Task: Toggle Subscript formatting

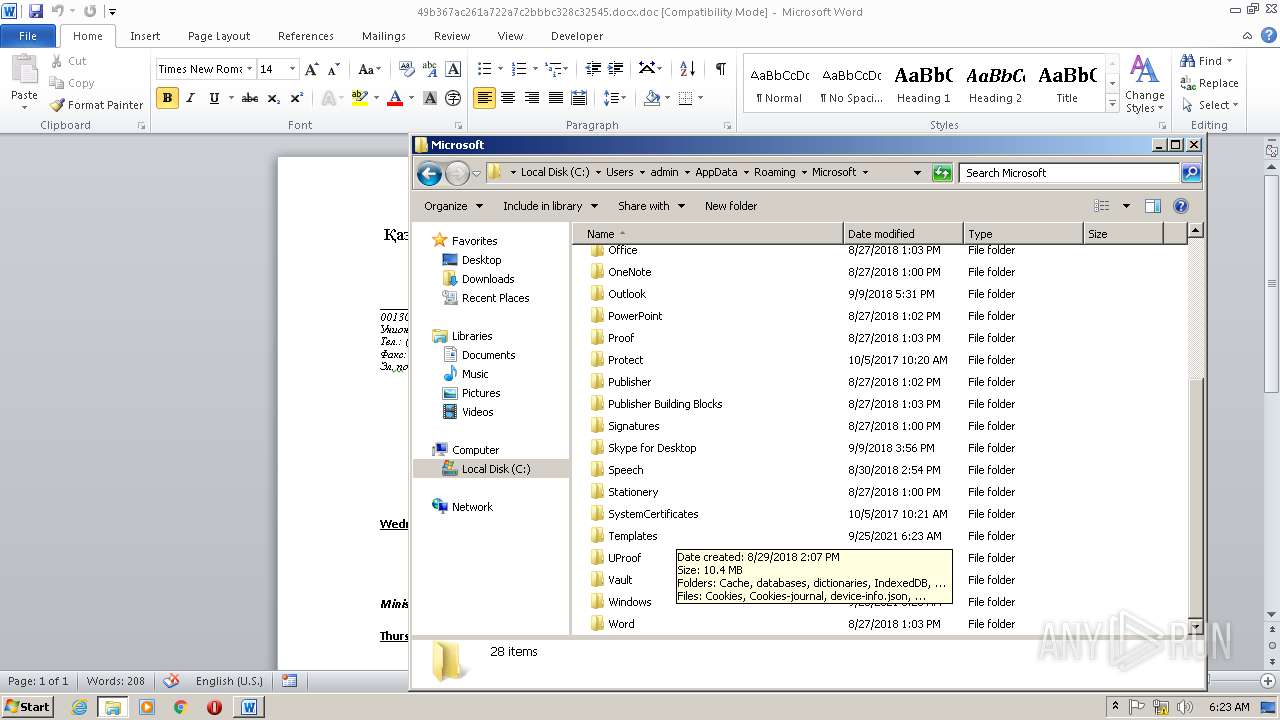Action: coord(273,98)
